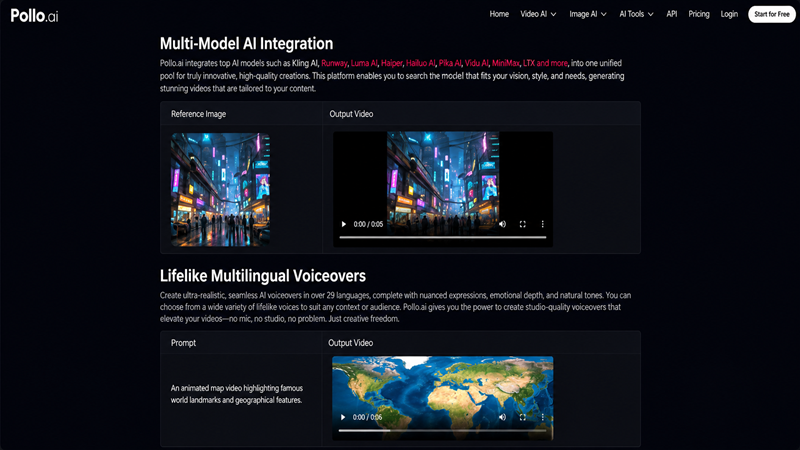The height and width of the screenshot is (450, 800).
Task: Open the Hailuo AI model link
Action: pyautogui.click(x=420, y=63)
